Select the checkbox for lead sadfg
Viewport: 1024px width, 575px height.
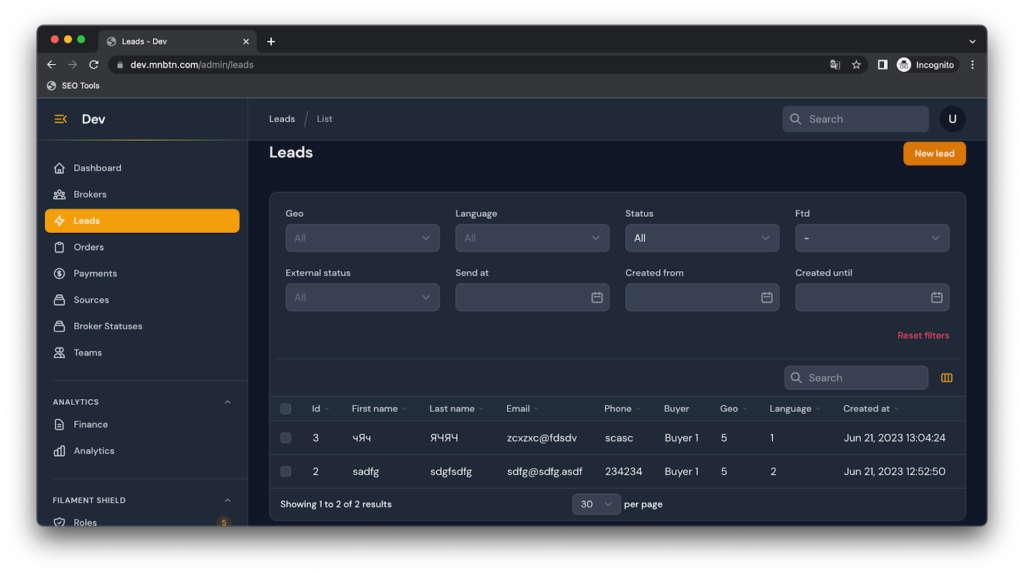286,471
